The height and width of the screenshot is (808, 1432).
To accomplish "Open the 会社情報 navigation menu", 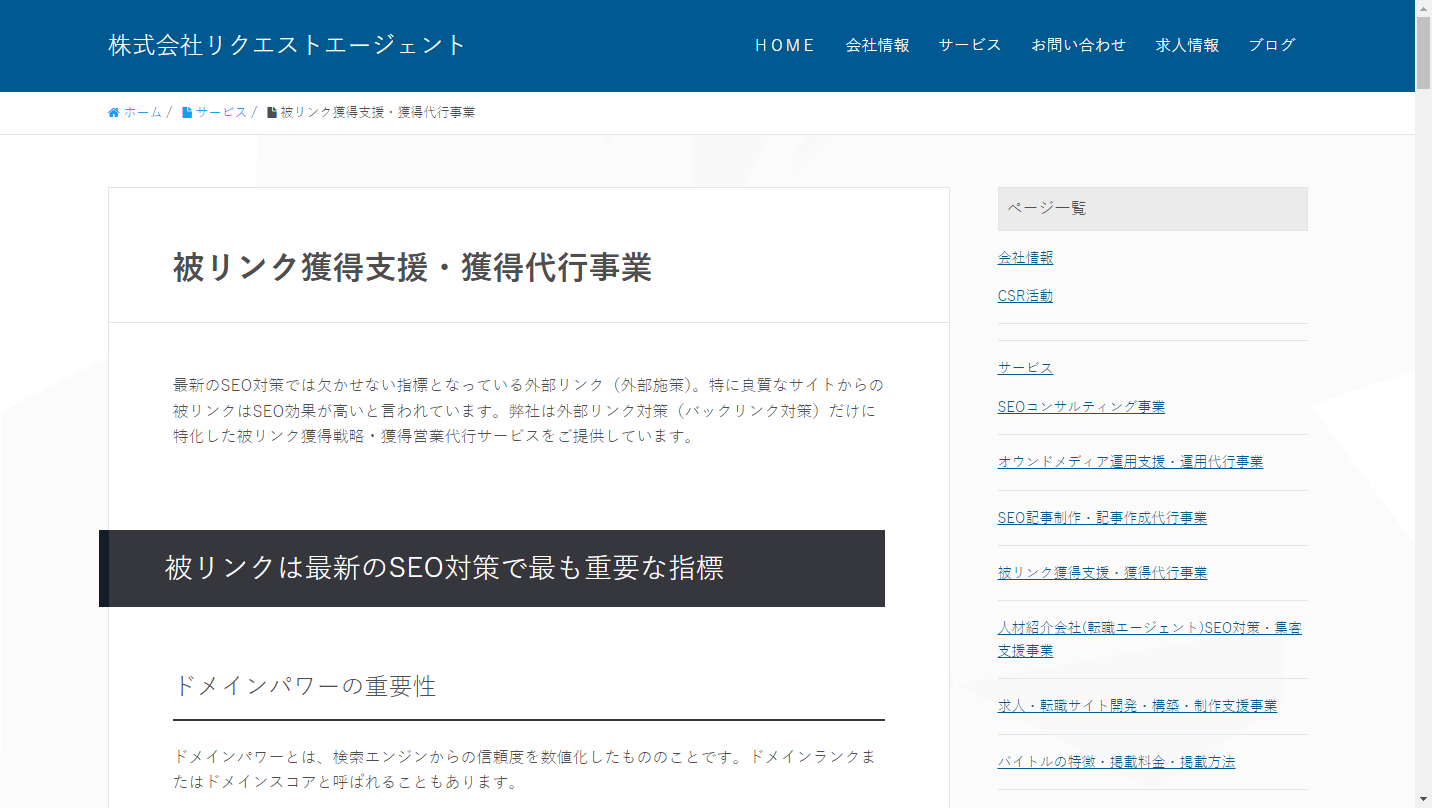I will 877,45.
